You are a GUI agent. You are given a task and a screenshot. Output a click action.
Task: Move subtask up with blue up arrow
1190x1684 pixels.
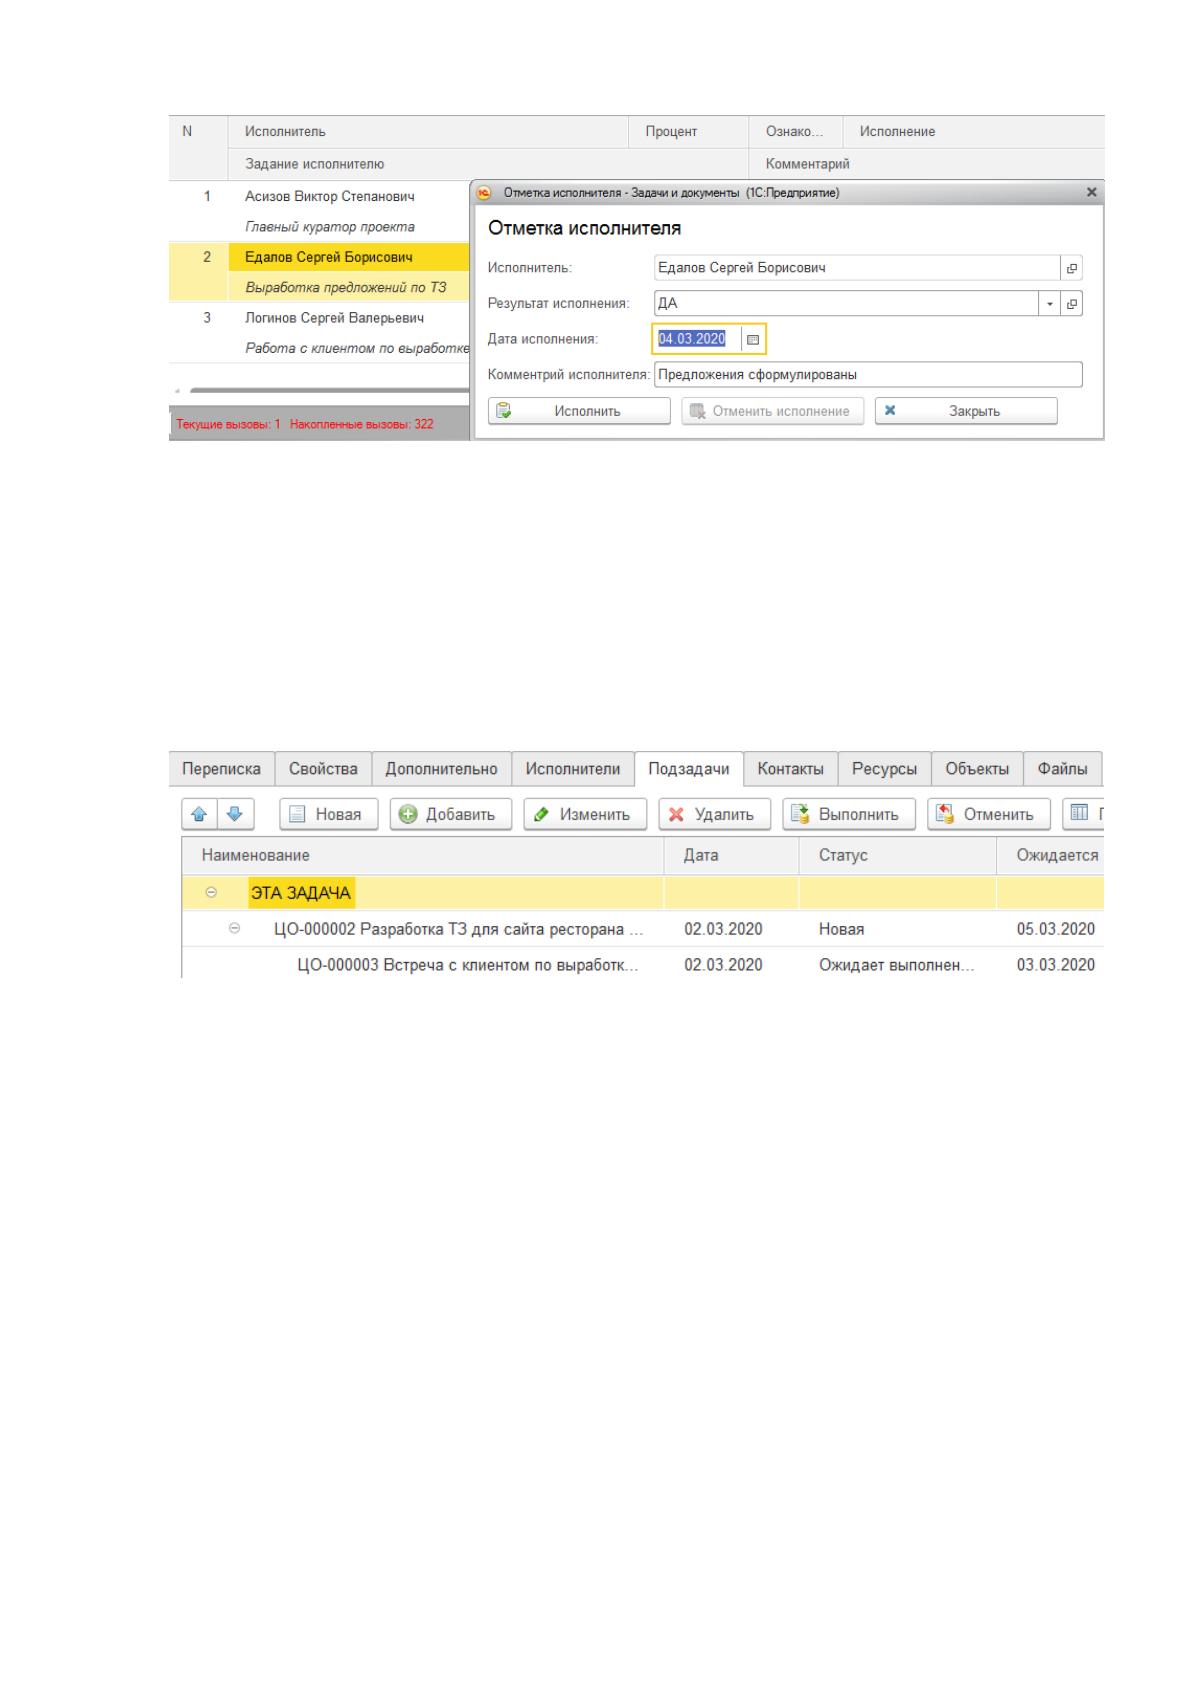coord(199,814)
